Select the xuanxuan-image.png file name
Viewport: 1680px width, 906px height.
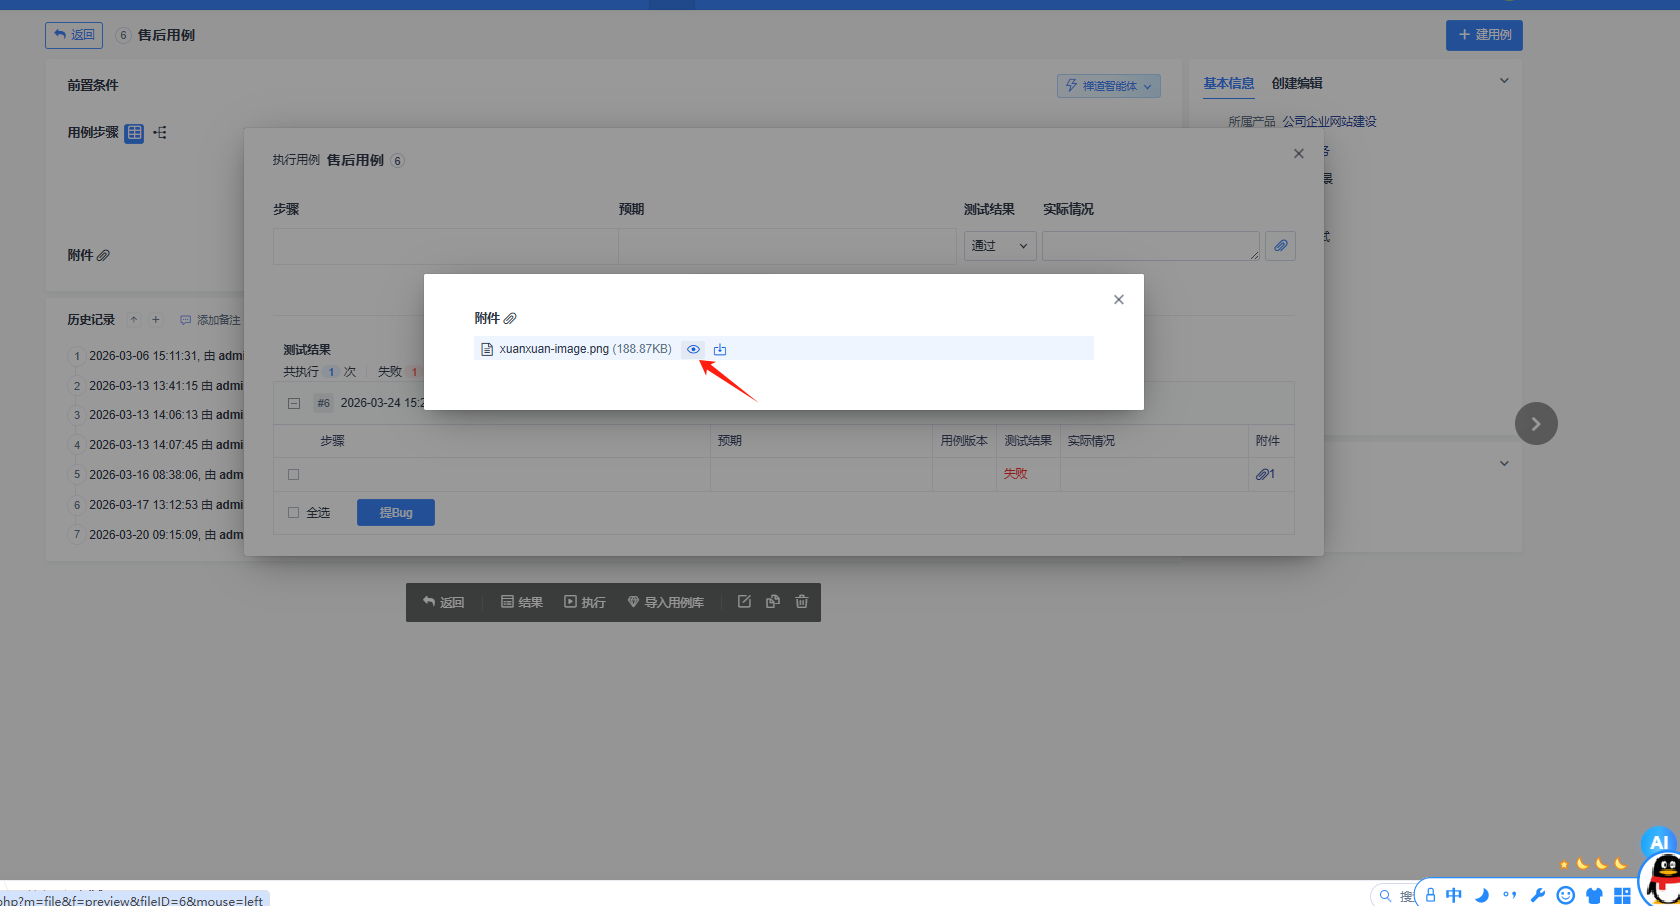click(x=554, y=349)
